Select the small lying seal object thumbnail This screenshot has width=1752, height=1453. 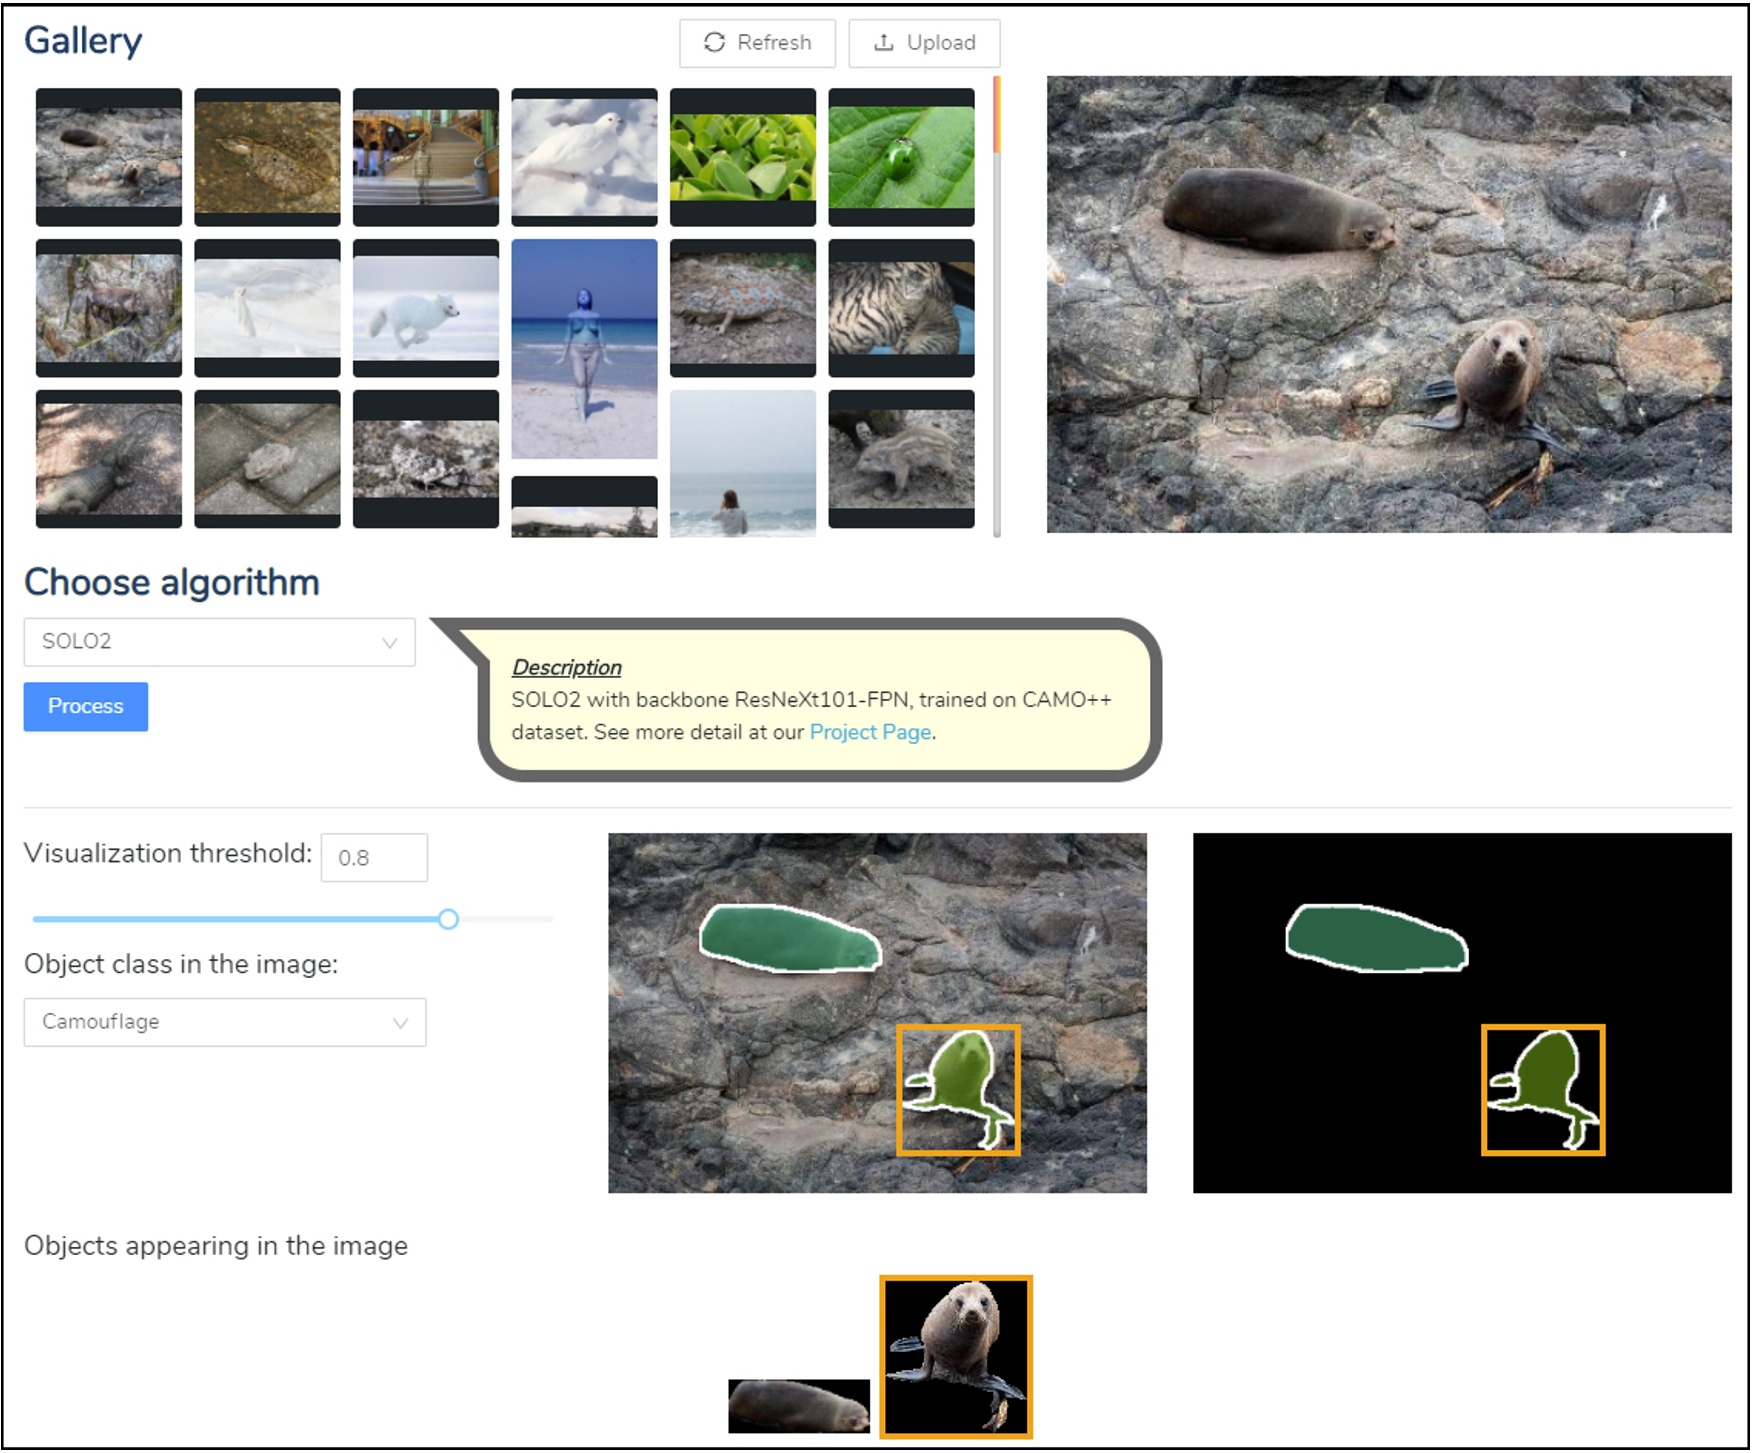click(800, 1405)
